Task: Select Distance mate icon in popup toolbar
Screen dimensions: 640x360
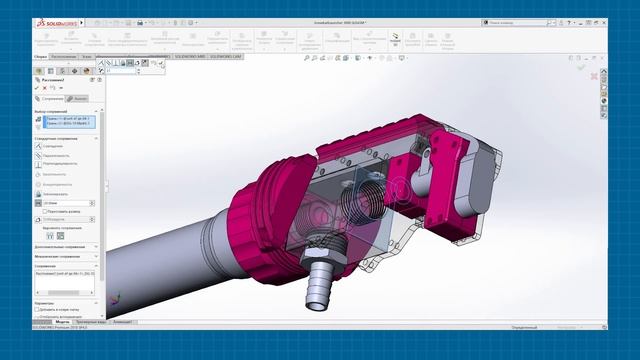Action: pos(130,63)
